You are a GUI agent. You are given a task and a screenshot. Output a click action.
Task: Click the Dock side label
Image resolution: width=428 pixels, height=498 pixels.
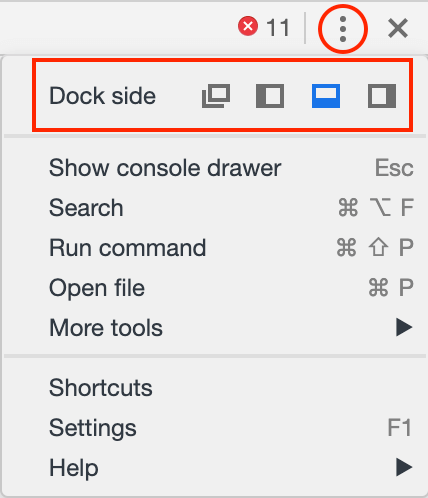(x=102, y=96)
